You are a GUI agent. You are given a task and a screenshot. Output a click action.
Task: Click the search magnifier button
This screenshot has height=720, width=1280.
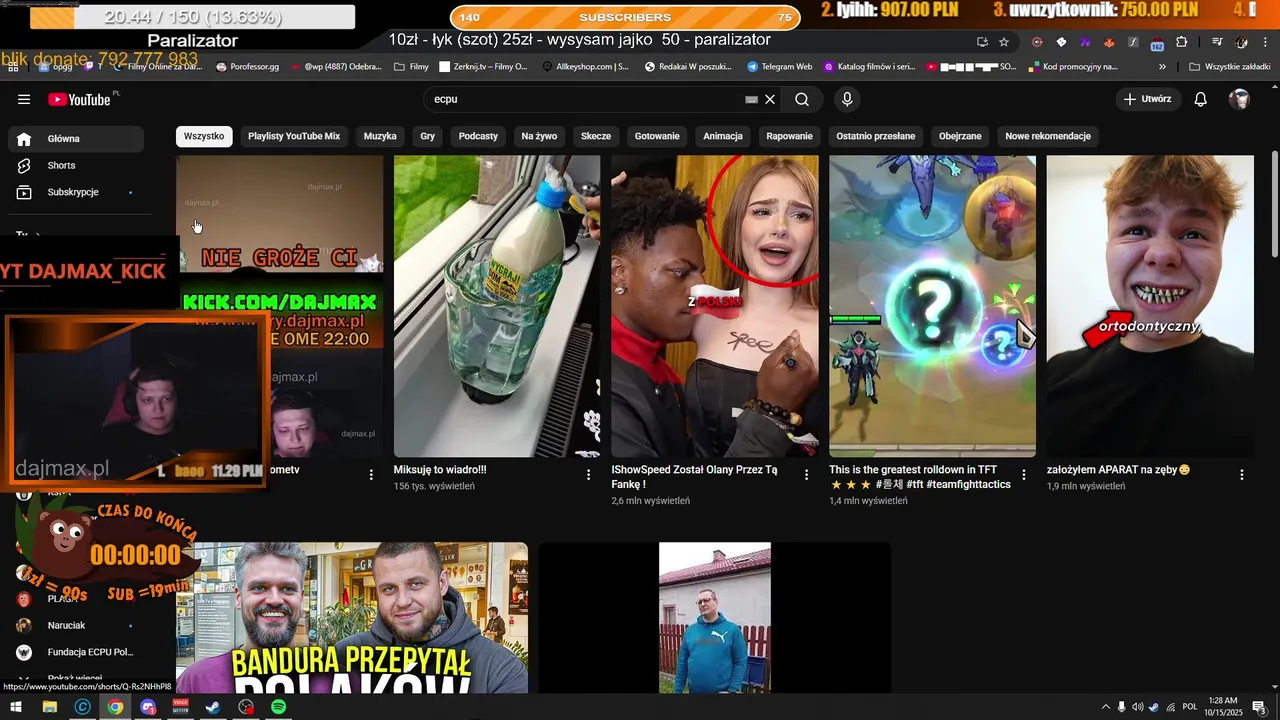pyautogui.click(x=802, y=99)
